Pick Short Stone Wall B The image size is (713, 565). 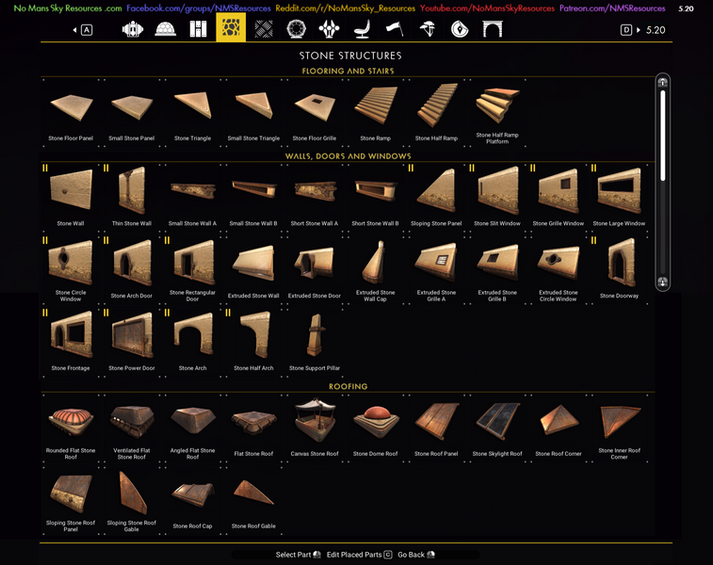coord(376,196)
